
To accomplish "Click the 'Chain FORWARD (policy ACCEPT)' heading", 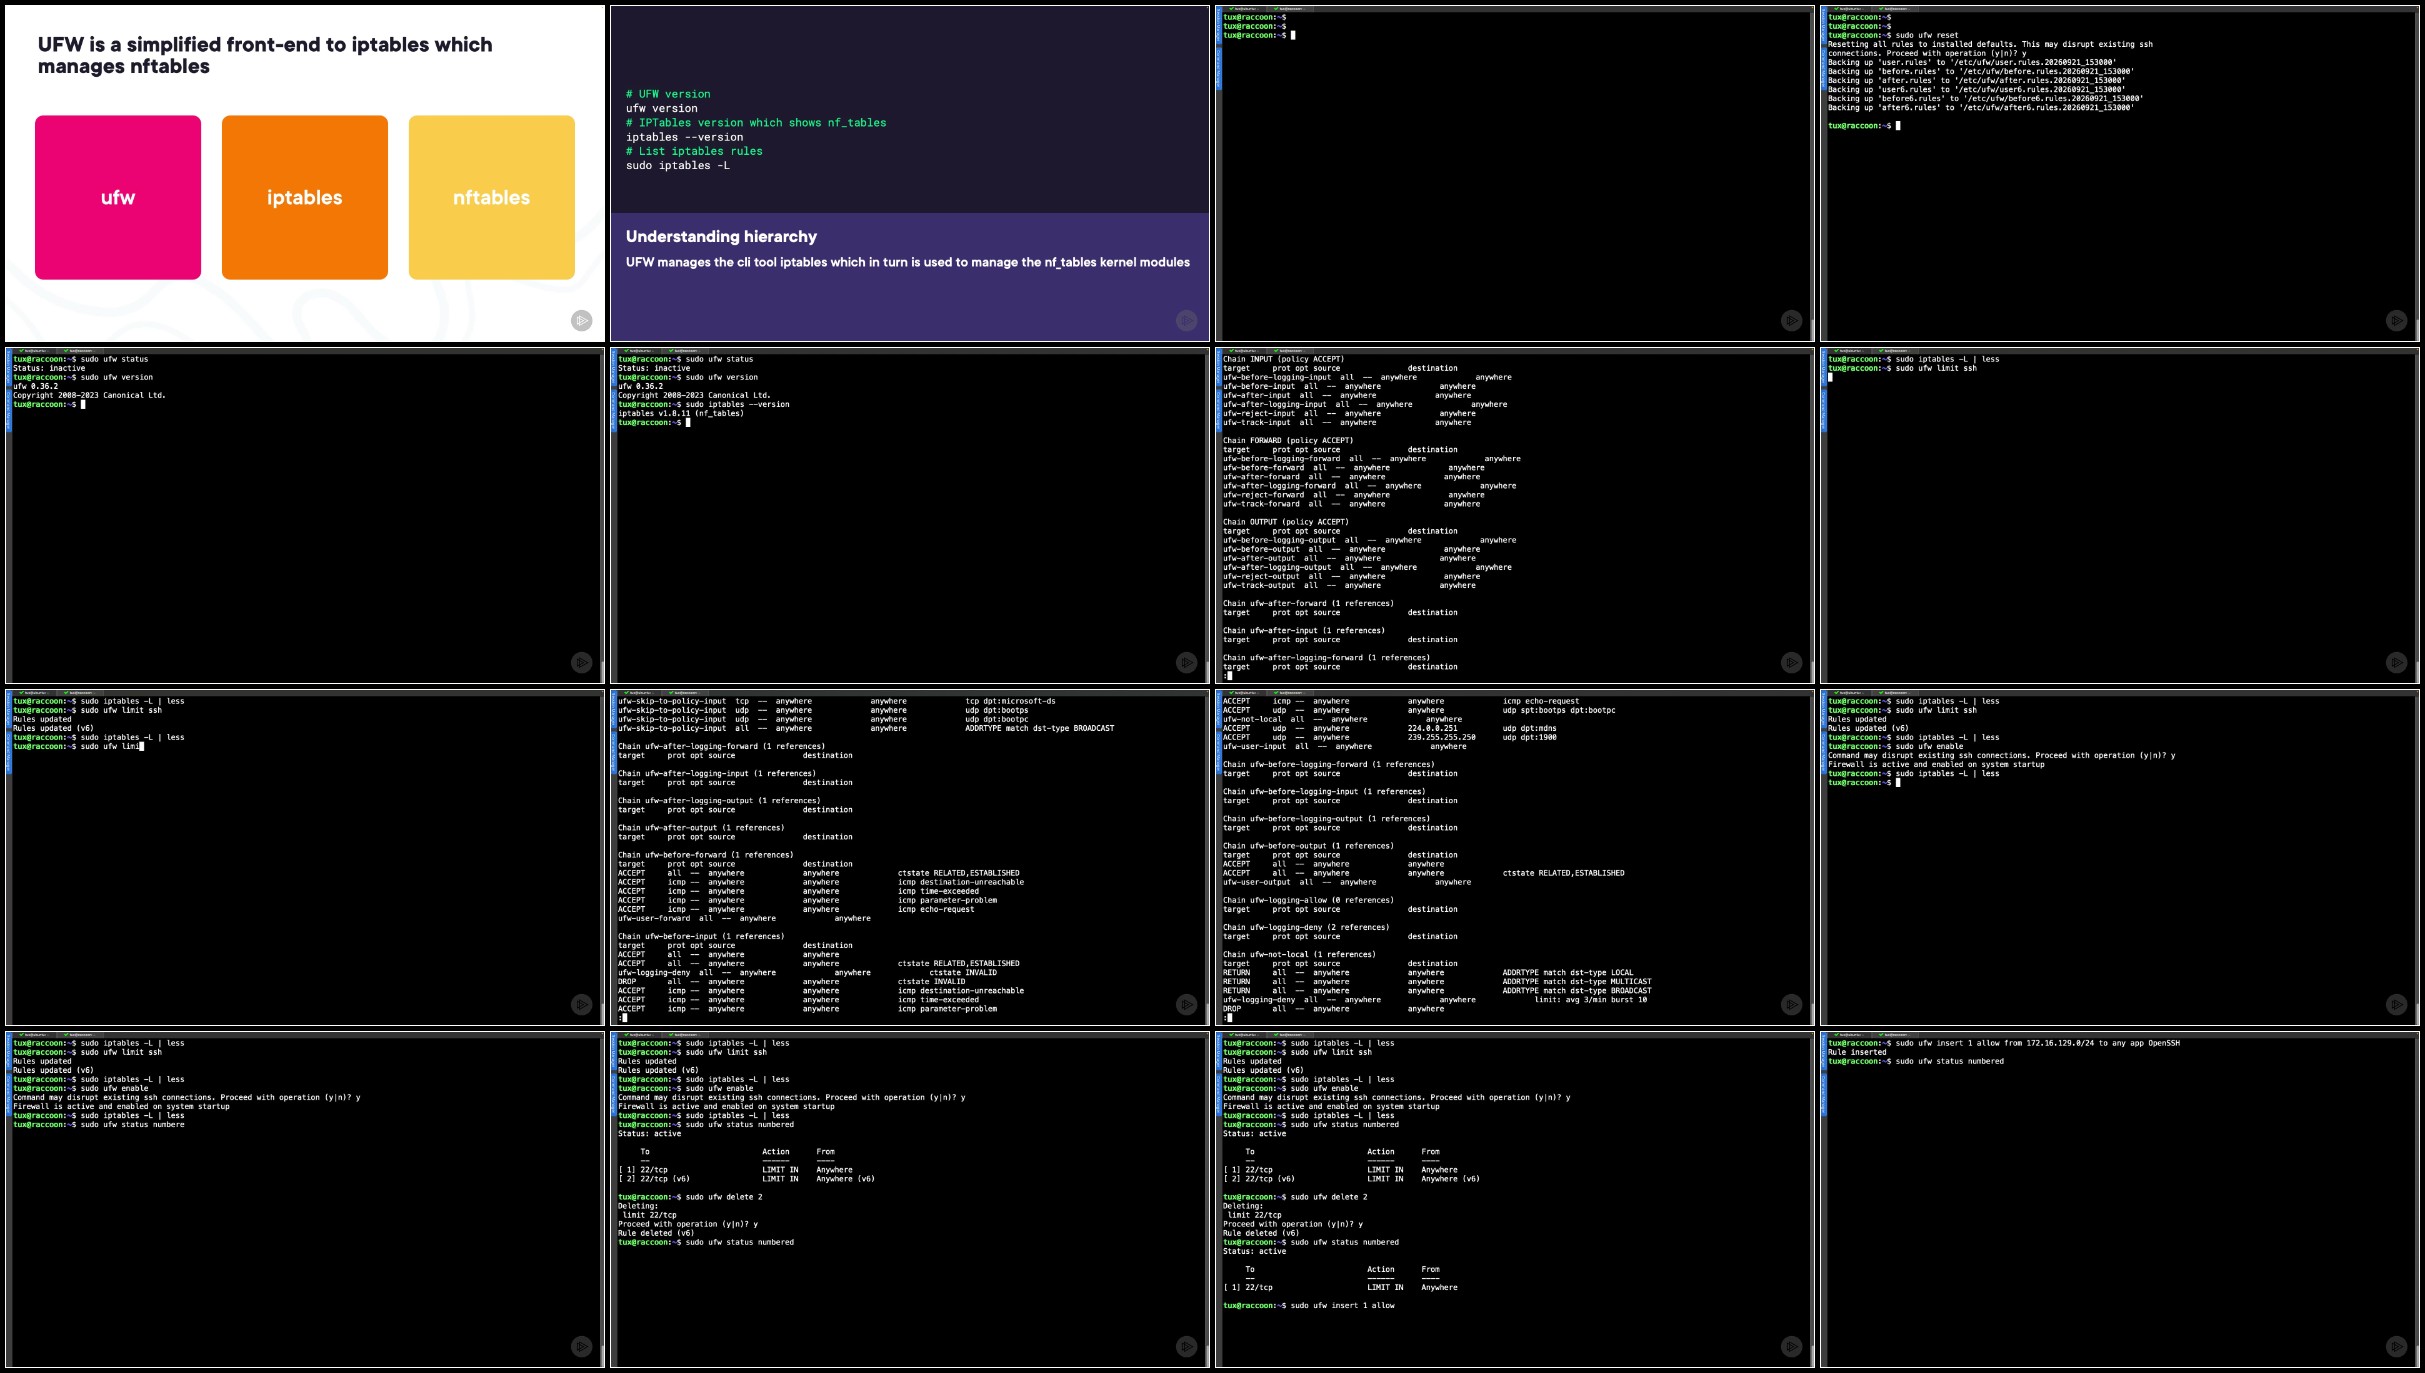I will point(1288,440).
